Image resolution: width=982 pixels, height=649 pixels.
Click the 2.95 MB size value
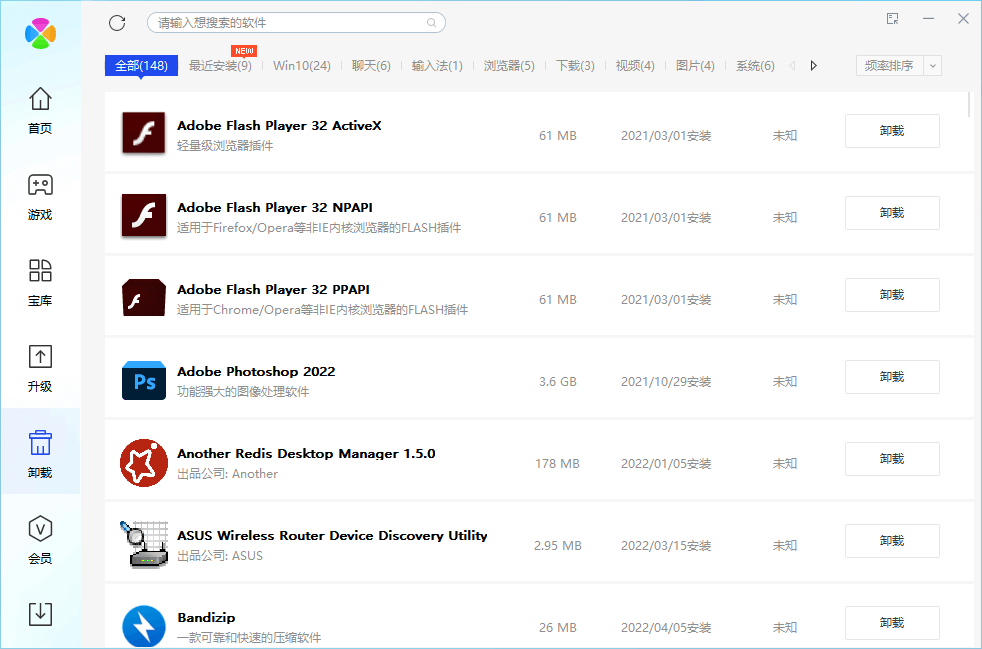[557, 546]
